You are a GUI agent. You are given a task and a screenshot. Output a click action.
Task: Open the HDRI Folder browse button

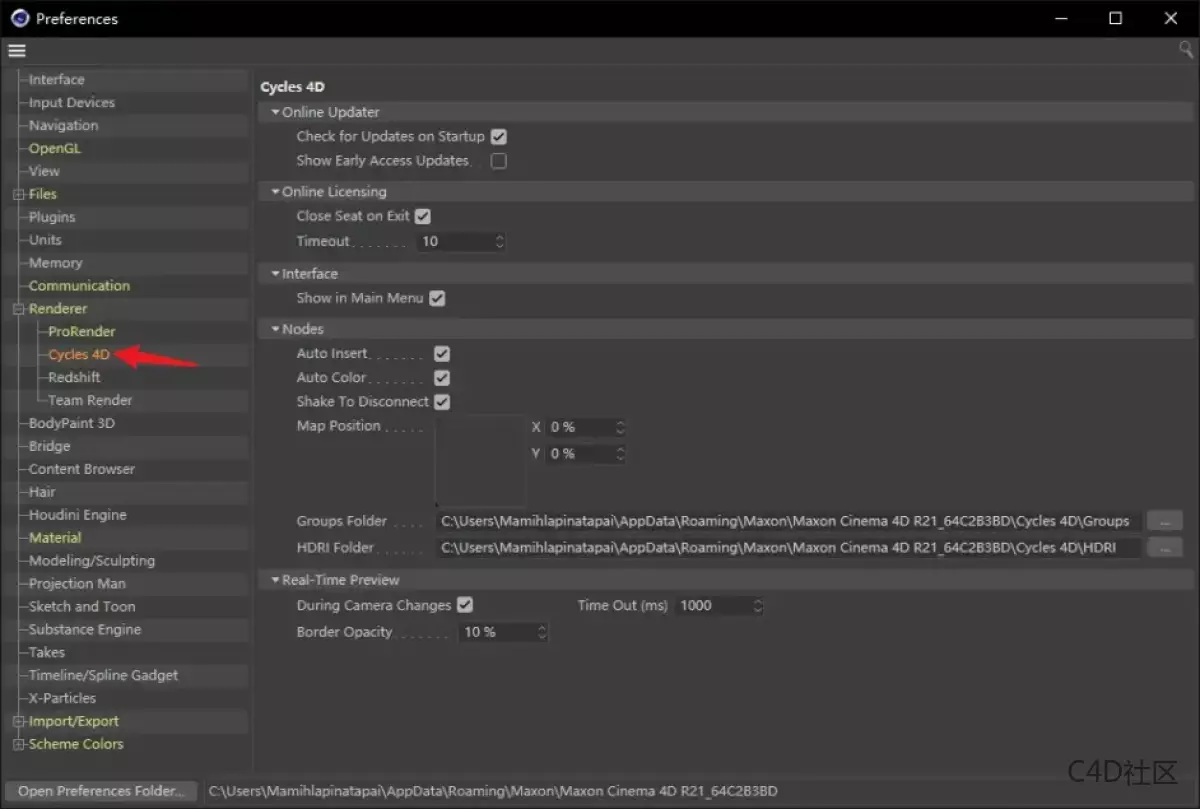(1163, 547)
